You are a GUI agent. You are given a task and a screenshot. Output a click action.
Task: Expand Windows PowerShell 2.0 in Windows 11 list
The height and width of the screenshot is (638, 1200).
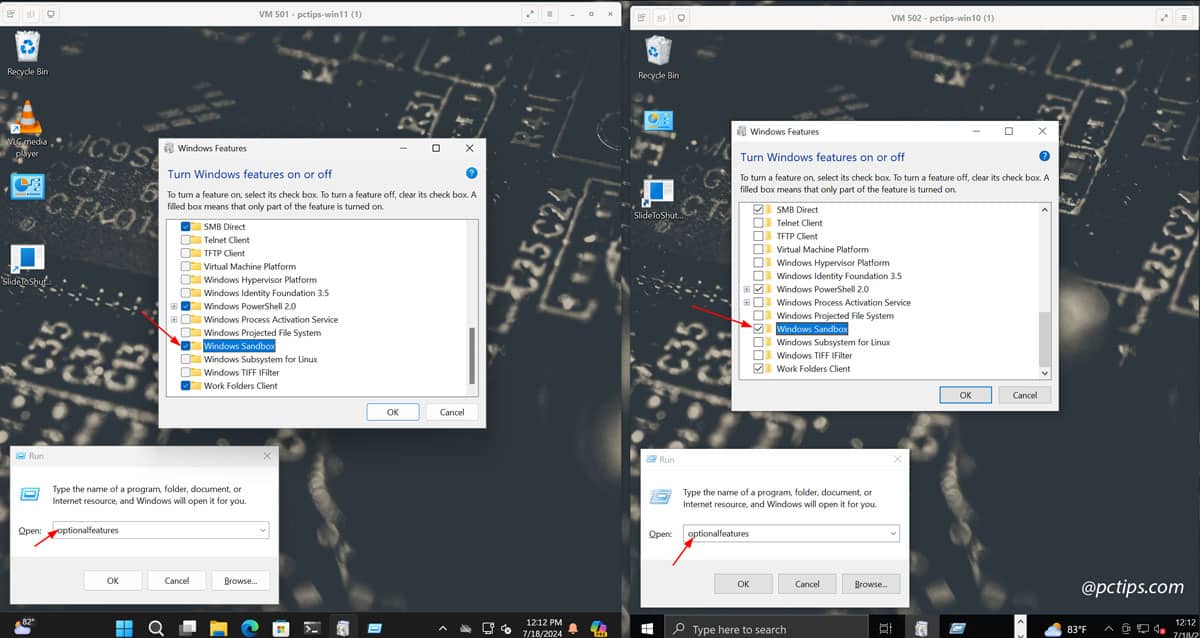point(174,306)
